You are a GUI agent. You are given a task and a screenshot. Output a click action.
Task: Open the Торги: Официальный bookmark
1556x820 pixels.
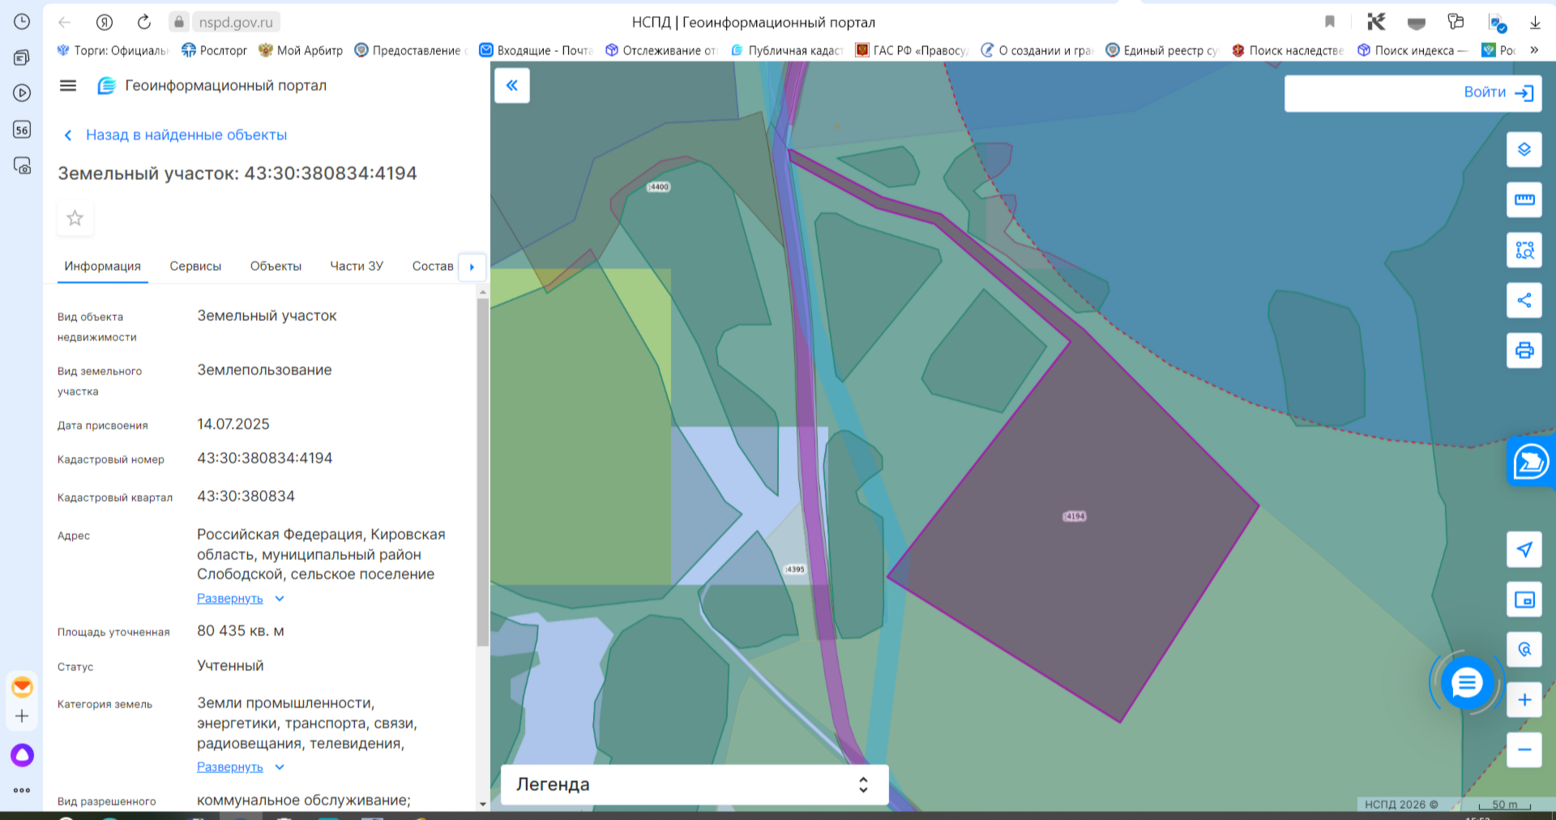click(112, 50)
